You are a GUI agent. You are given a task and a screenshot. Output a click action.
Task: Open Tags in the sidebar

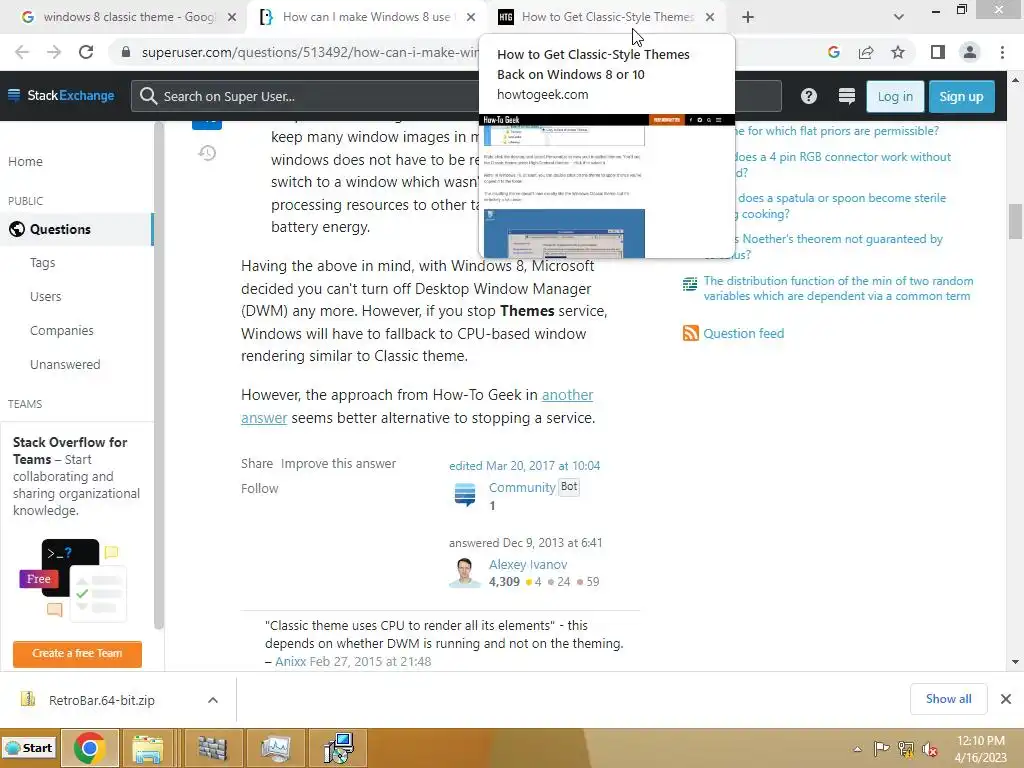tap(42, 263)
